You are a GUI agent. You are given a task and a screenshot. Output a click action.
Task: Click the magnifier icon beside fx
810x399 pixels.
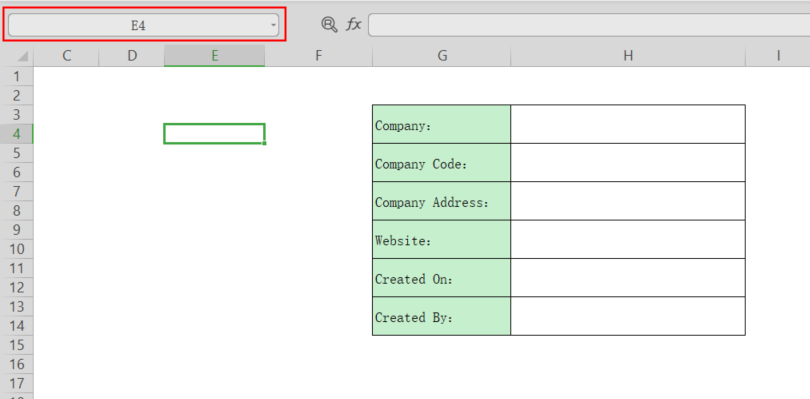[329, 24]
